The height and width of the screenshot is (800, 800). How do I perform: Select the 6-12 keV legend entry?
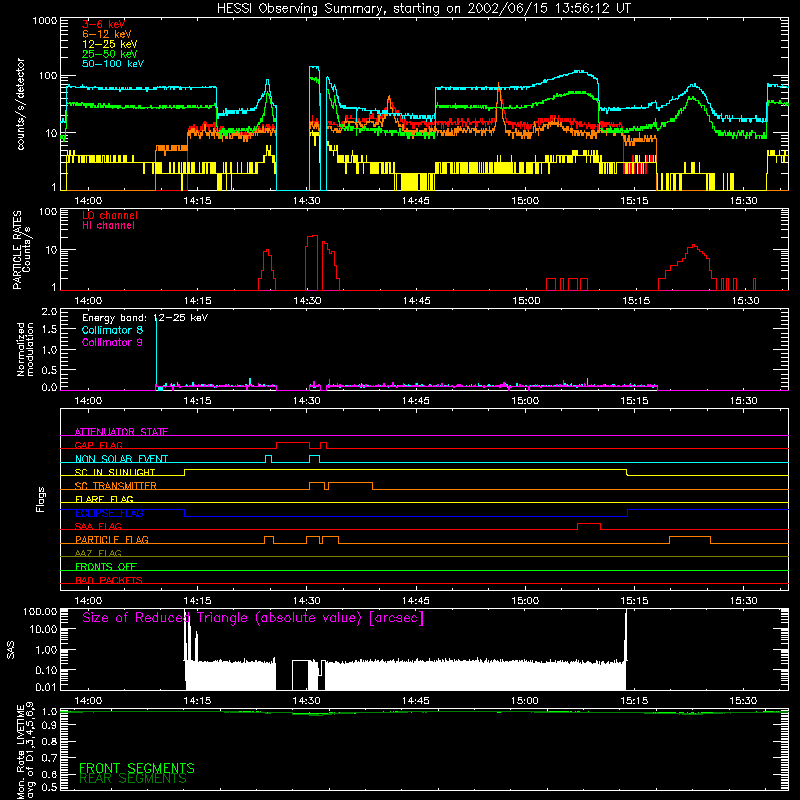point(106,34)
